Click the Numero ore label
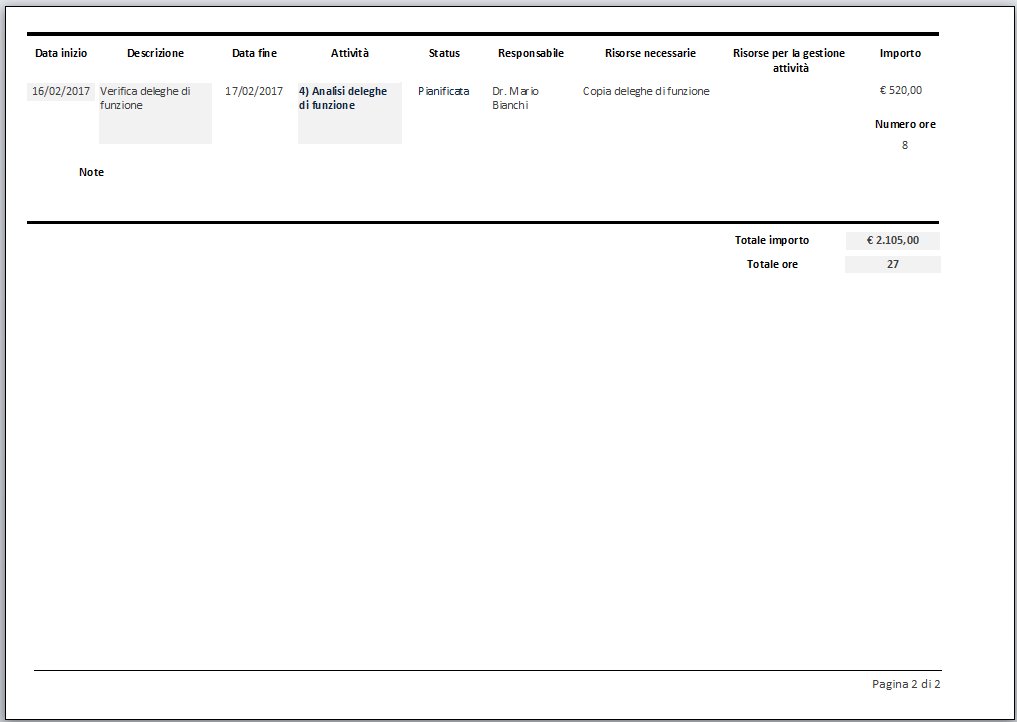This screenshot has height=722, width=1017. tap(905, 125)
